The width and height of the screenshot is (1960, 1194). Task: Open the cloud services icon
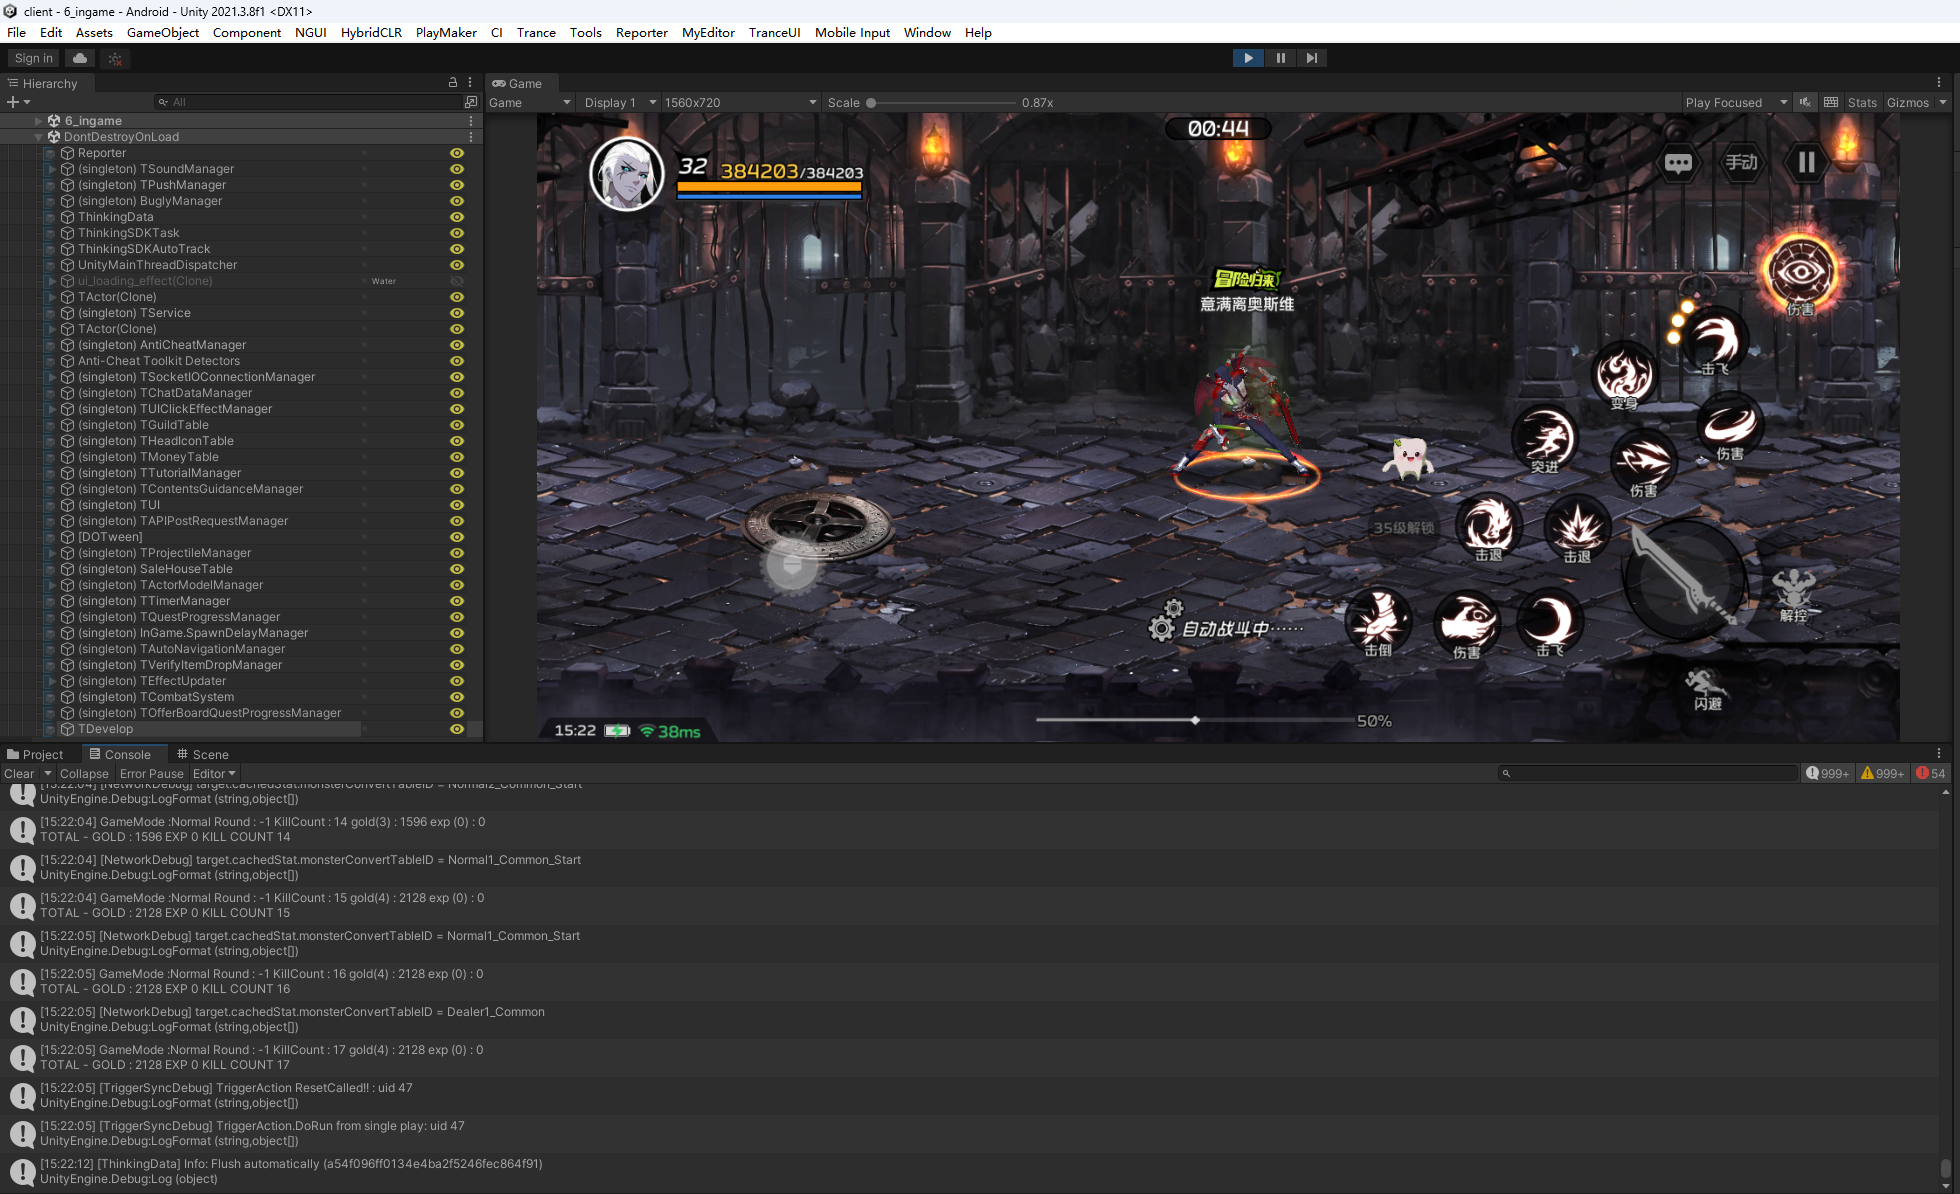point(80,58)
